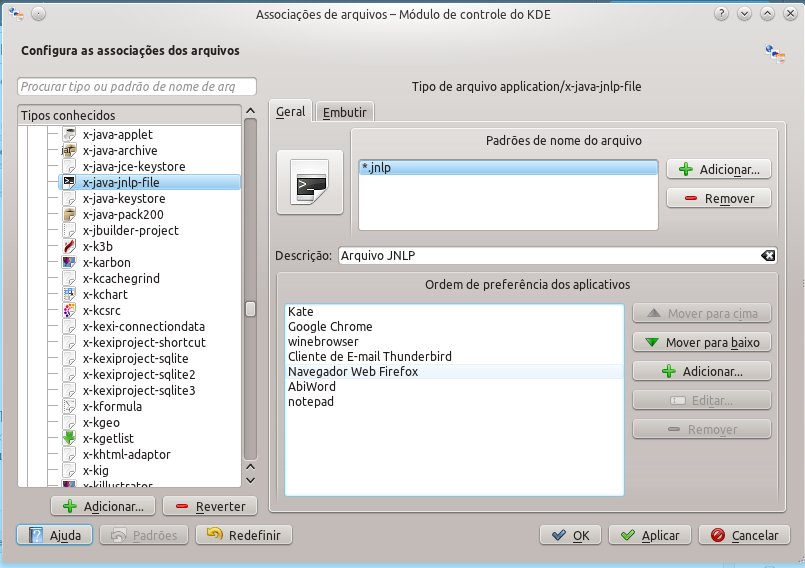Viewport: 805px width, 568px height.
Task: Select x-kexiproject-shortcut in the tree
Action: (144, 342)
